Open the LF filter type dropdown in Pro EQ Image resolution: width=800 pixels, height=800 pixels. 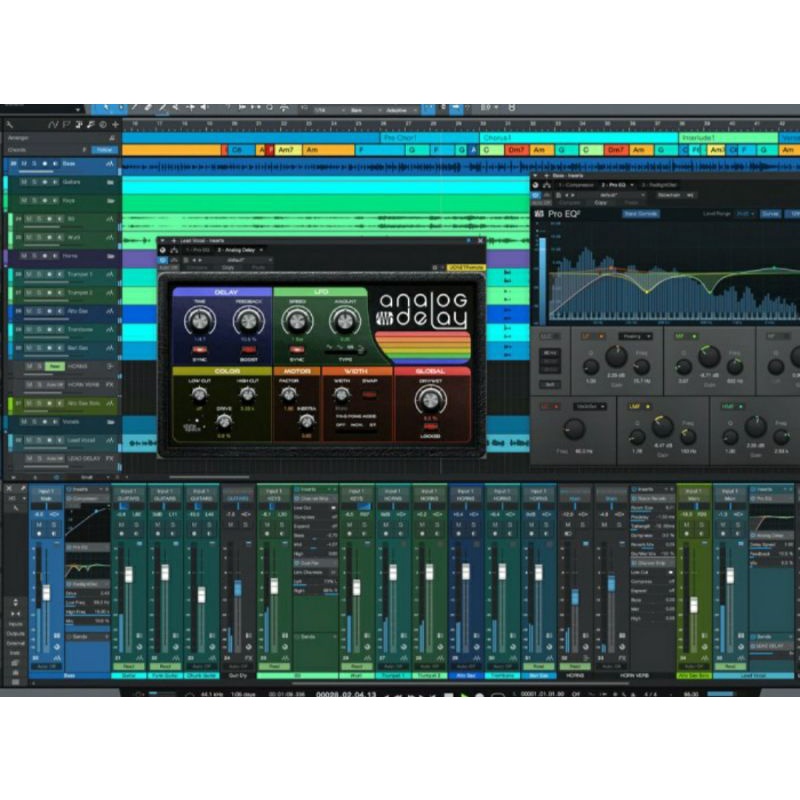click(x=636, y=337)
